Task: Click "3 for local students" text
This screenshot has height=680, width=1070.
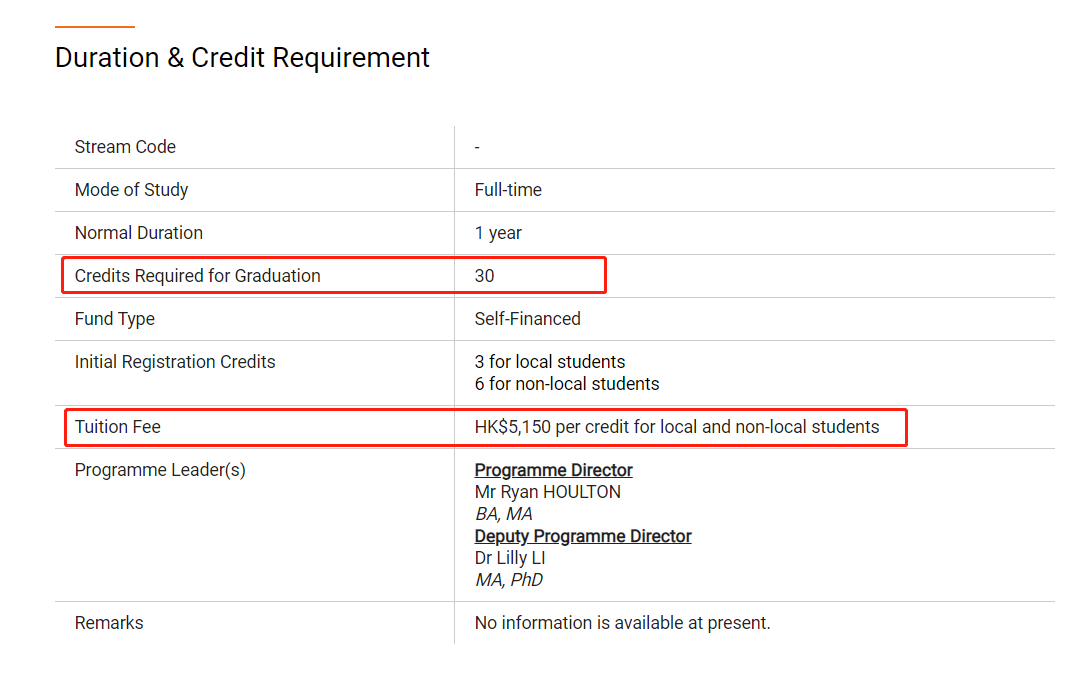Action: click(550, 362)
